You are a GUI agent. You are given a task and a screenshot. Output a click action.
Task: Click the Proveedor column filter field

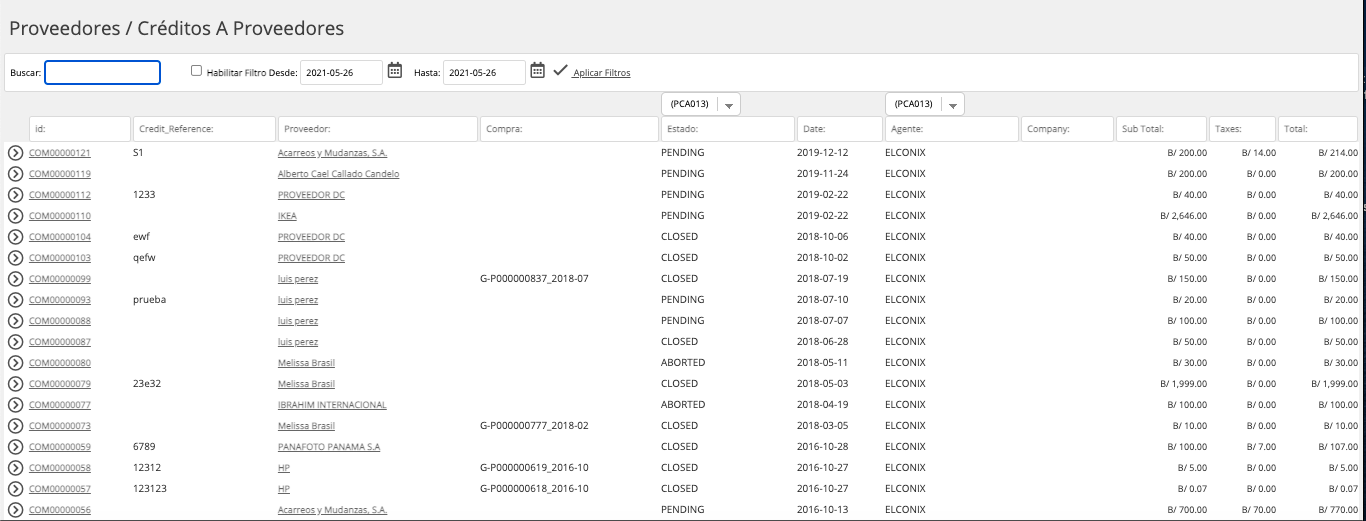tap(378, 129)
